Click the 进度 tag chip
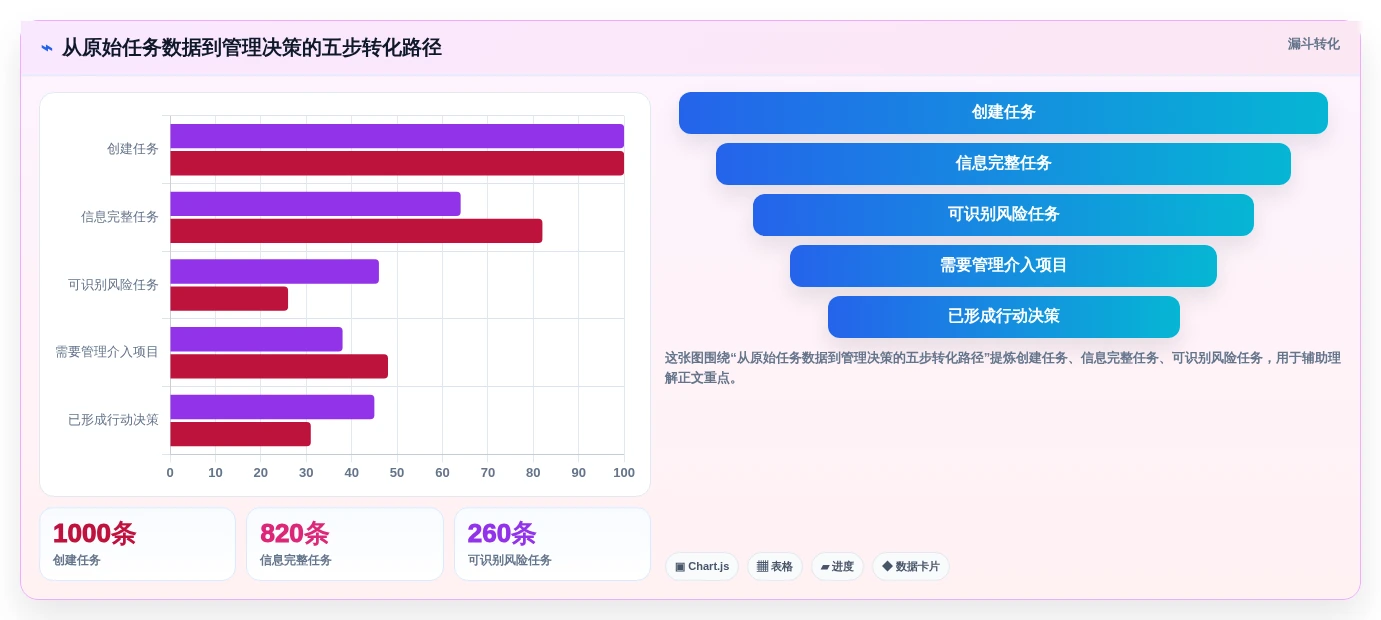This screenshot has height=620, width=1381. (837, 567)
